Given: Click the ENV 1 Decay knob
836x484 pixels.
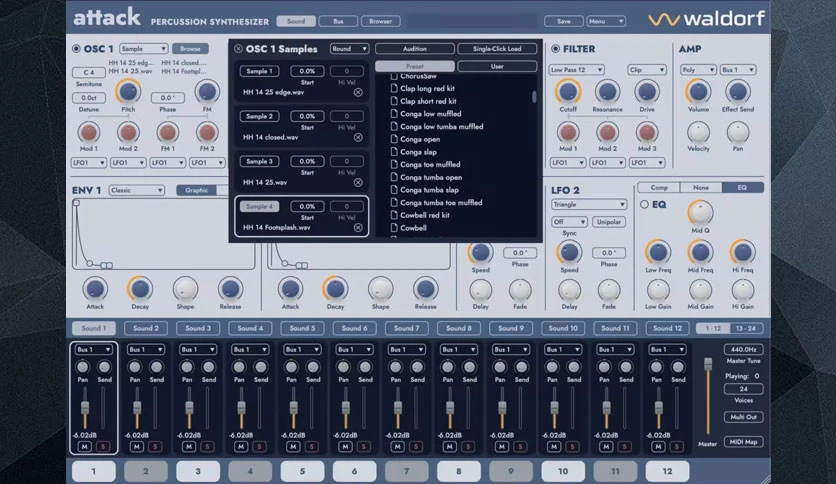Looking at the screenshot, I should tap(140, 289).
